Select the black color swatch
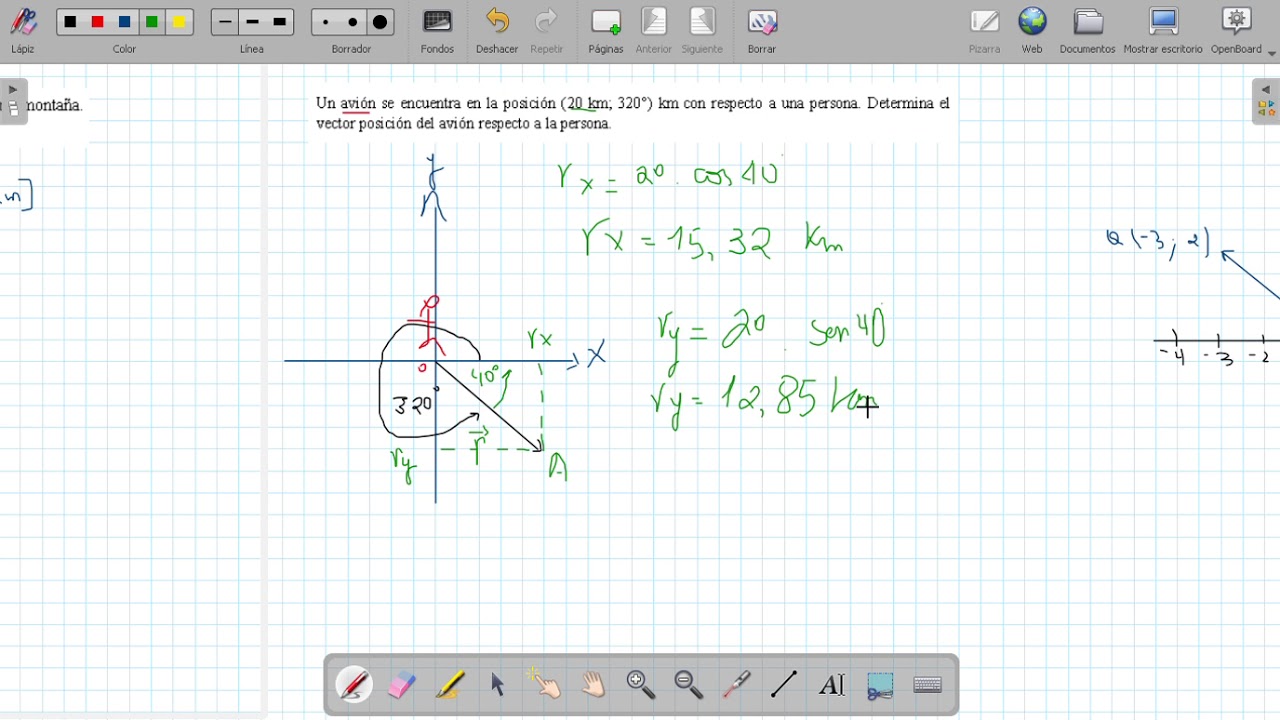Screen dimensions: 1280x720 coord(70,22)
